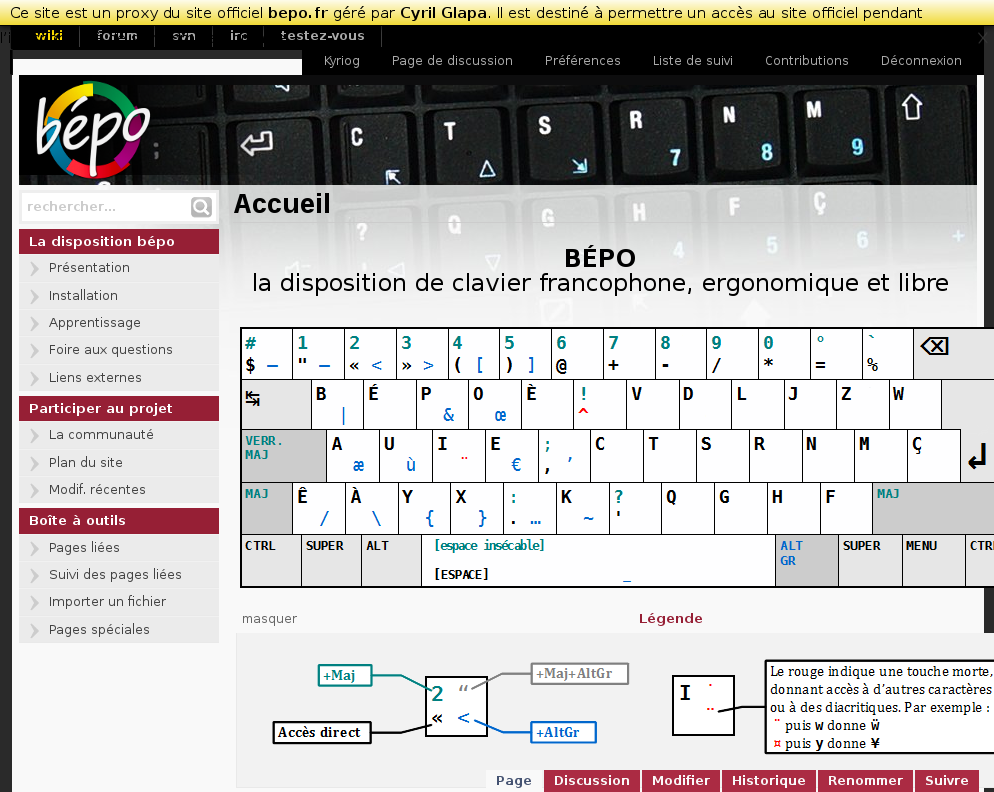Click the Suivre tab
This screenshot has height=792, width=994.
947,781
